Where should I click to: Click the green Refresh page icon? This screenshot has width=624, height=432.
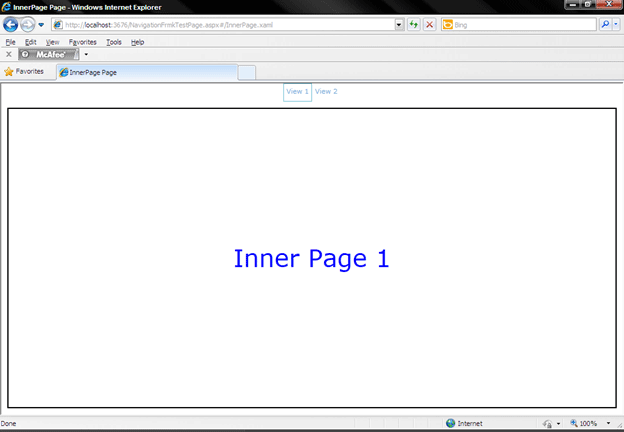click(414, 25)
